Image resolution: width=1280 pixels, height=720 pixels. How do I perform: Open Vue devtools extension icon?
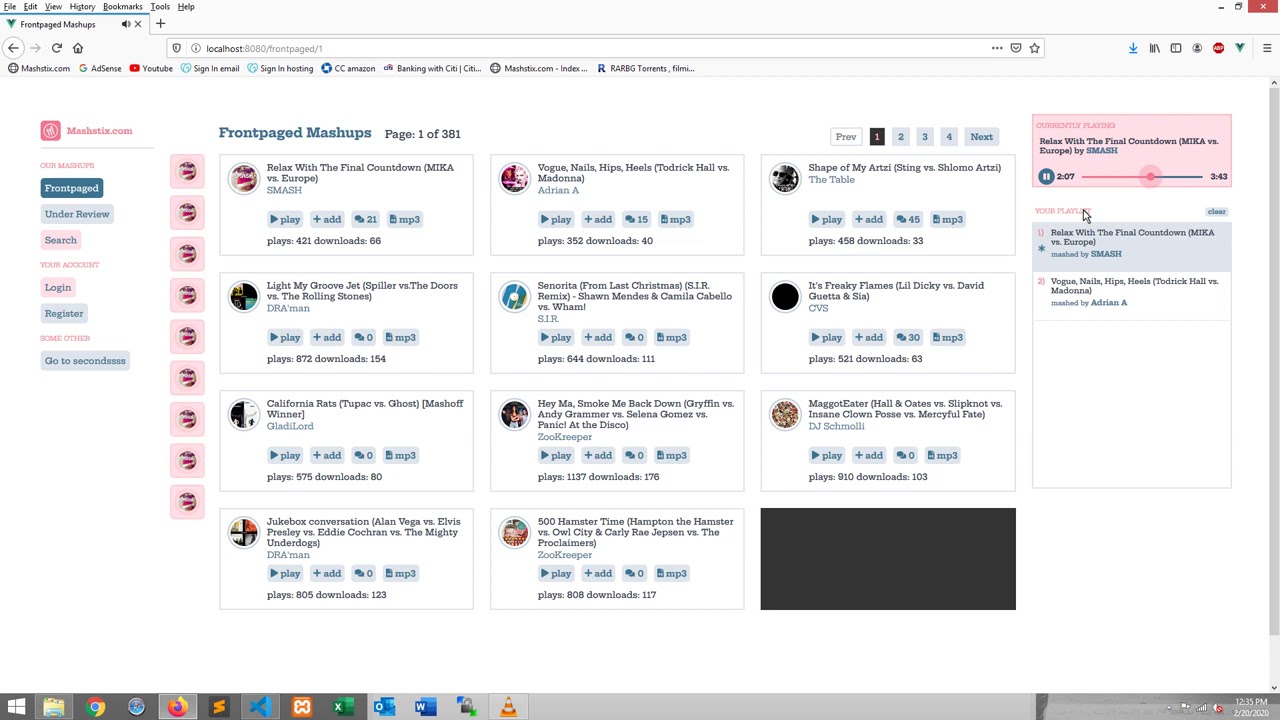pyautogui.click(x=1240, y=48)
